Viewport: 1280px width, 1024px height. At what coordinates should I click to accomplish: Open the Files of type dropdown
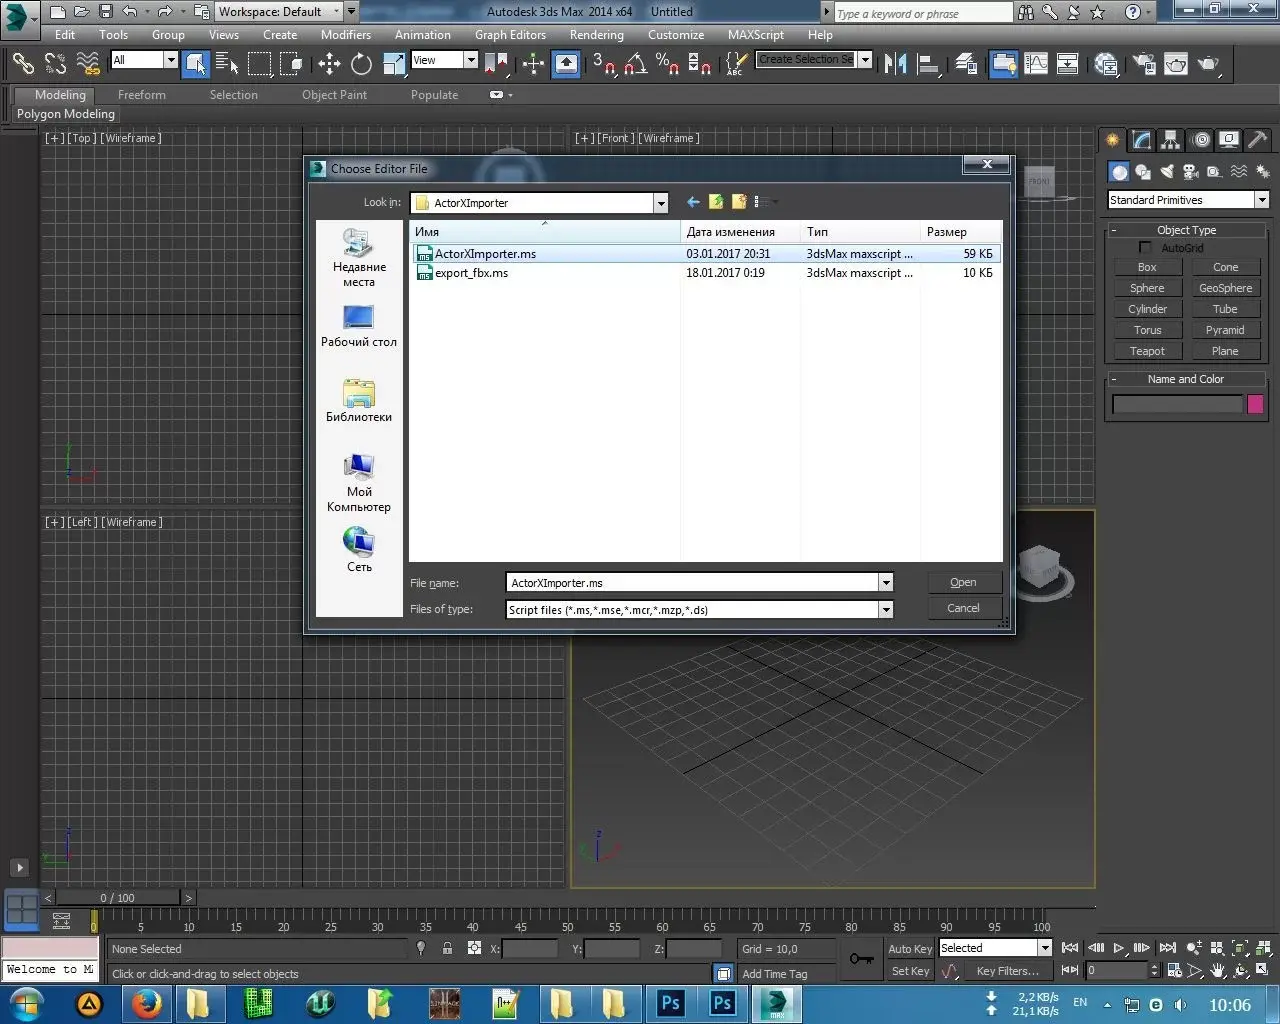coord(885,609)
